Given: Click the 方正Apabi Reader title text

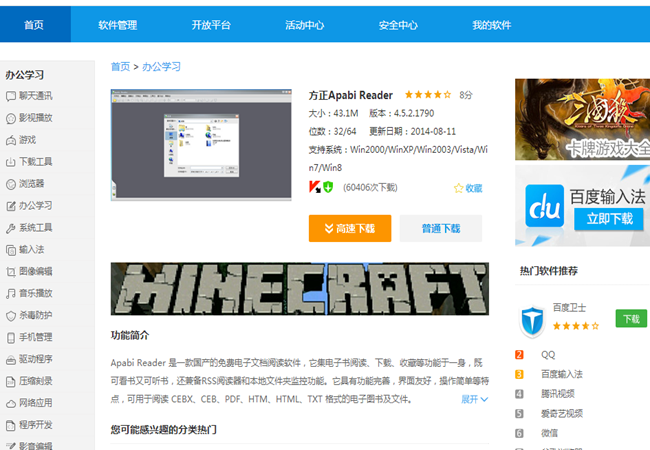Looking at the screenshot, I should tap(350, 95).
